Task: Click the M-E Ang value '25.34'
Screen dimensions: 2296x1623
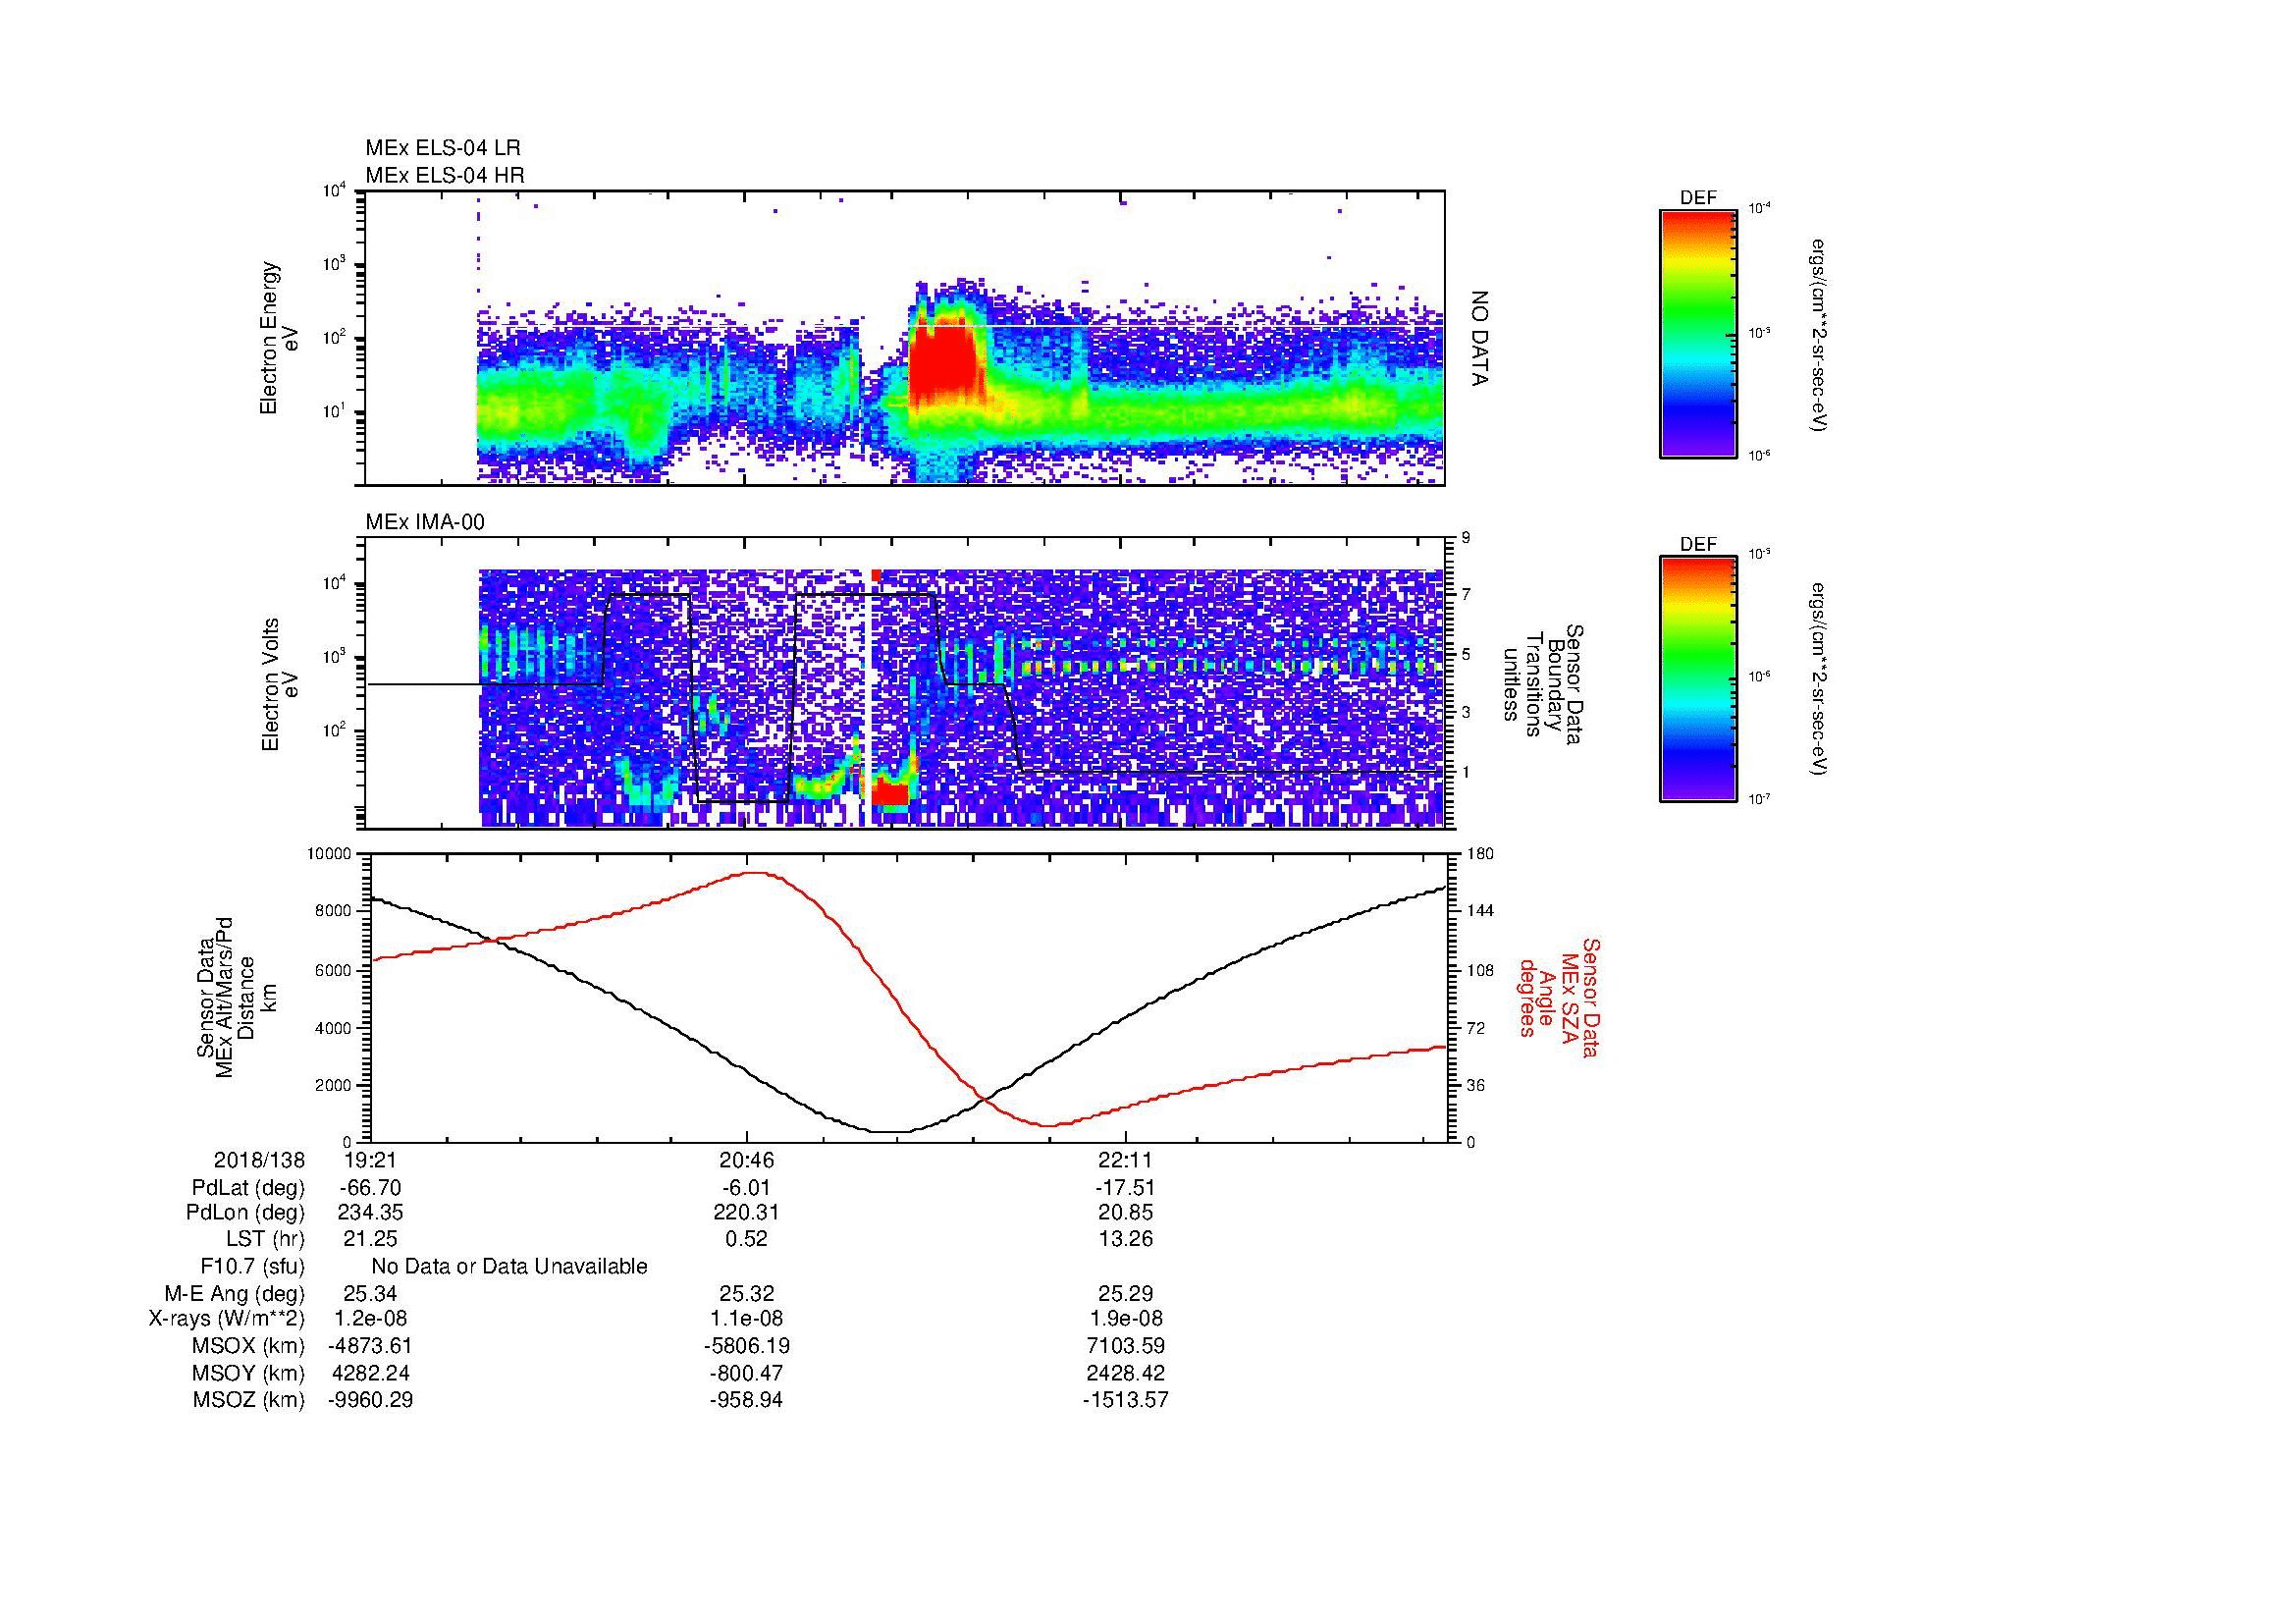Action: 370,1293
